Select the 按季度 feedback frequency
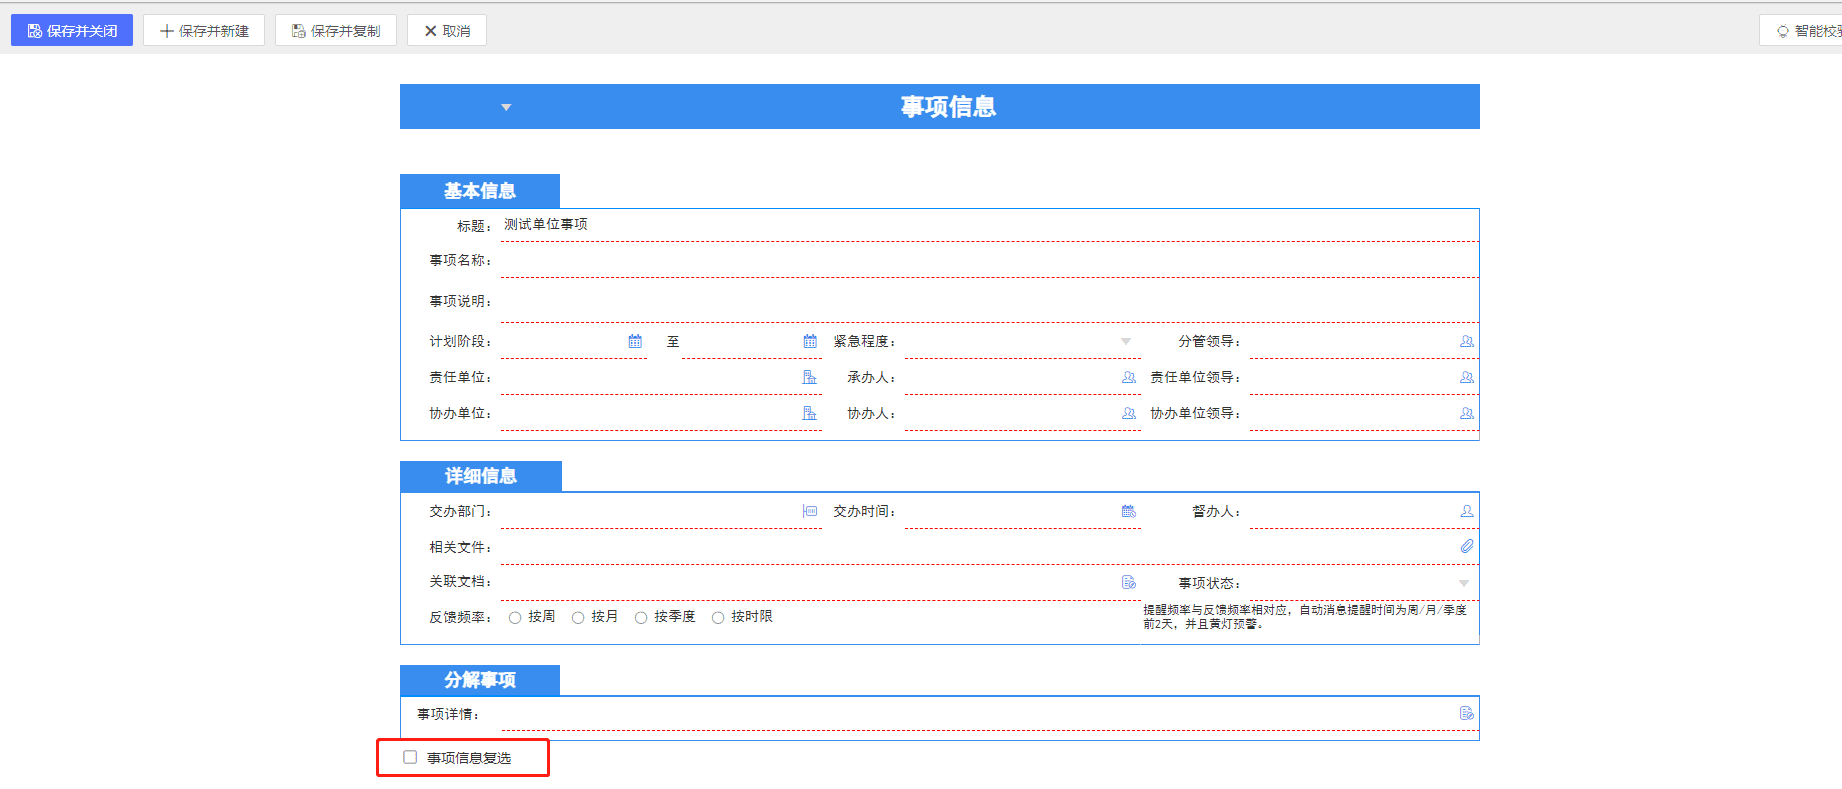 tap(641, 618)
